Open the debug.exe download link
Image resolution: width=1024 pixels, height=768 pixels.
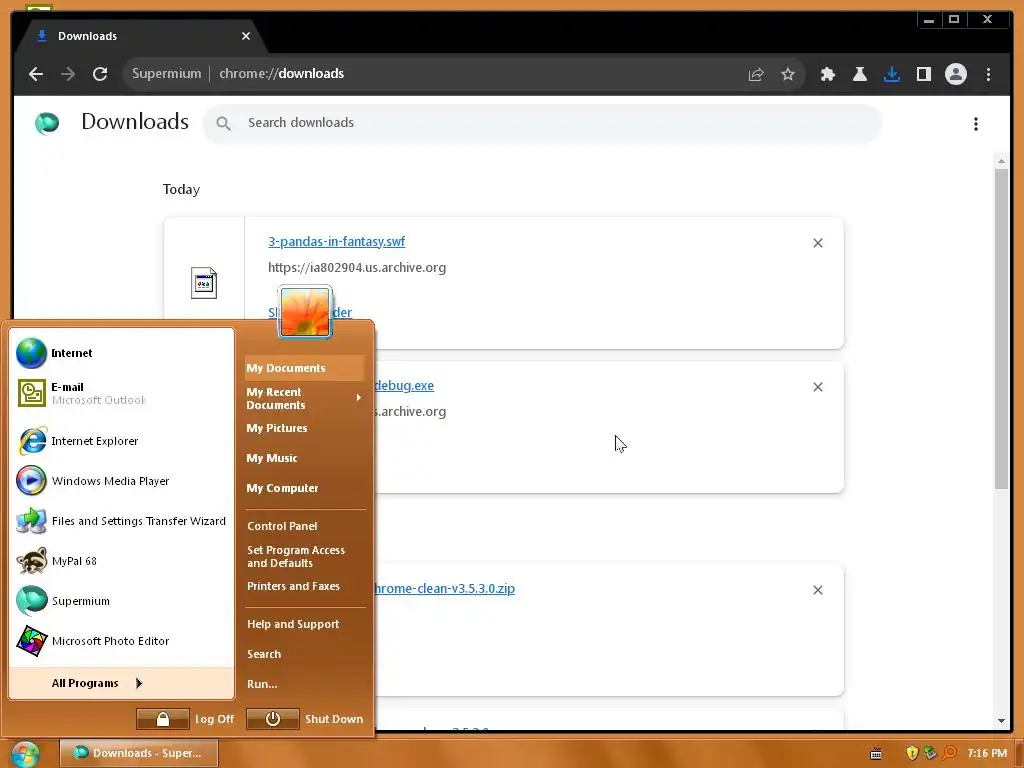(x=404, y=386)
